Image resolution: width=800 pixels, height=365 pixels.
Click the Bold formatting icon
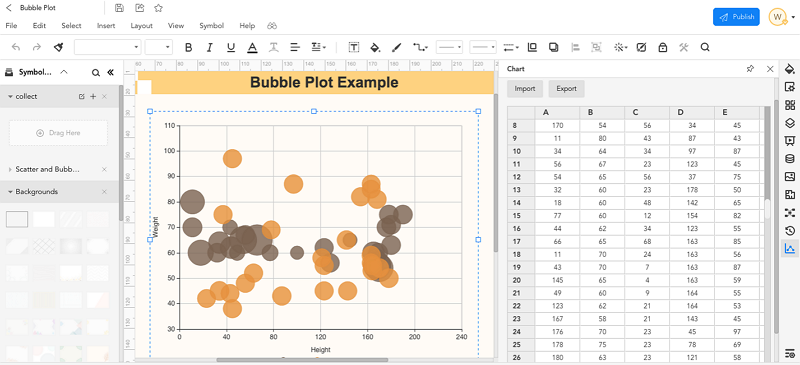click(188, 47)
